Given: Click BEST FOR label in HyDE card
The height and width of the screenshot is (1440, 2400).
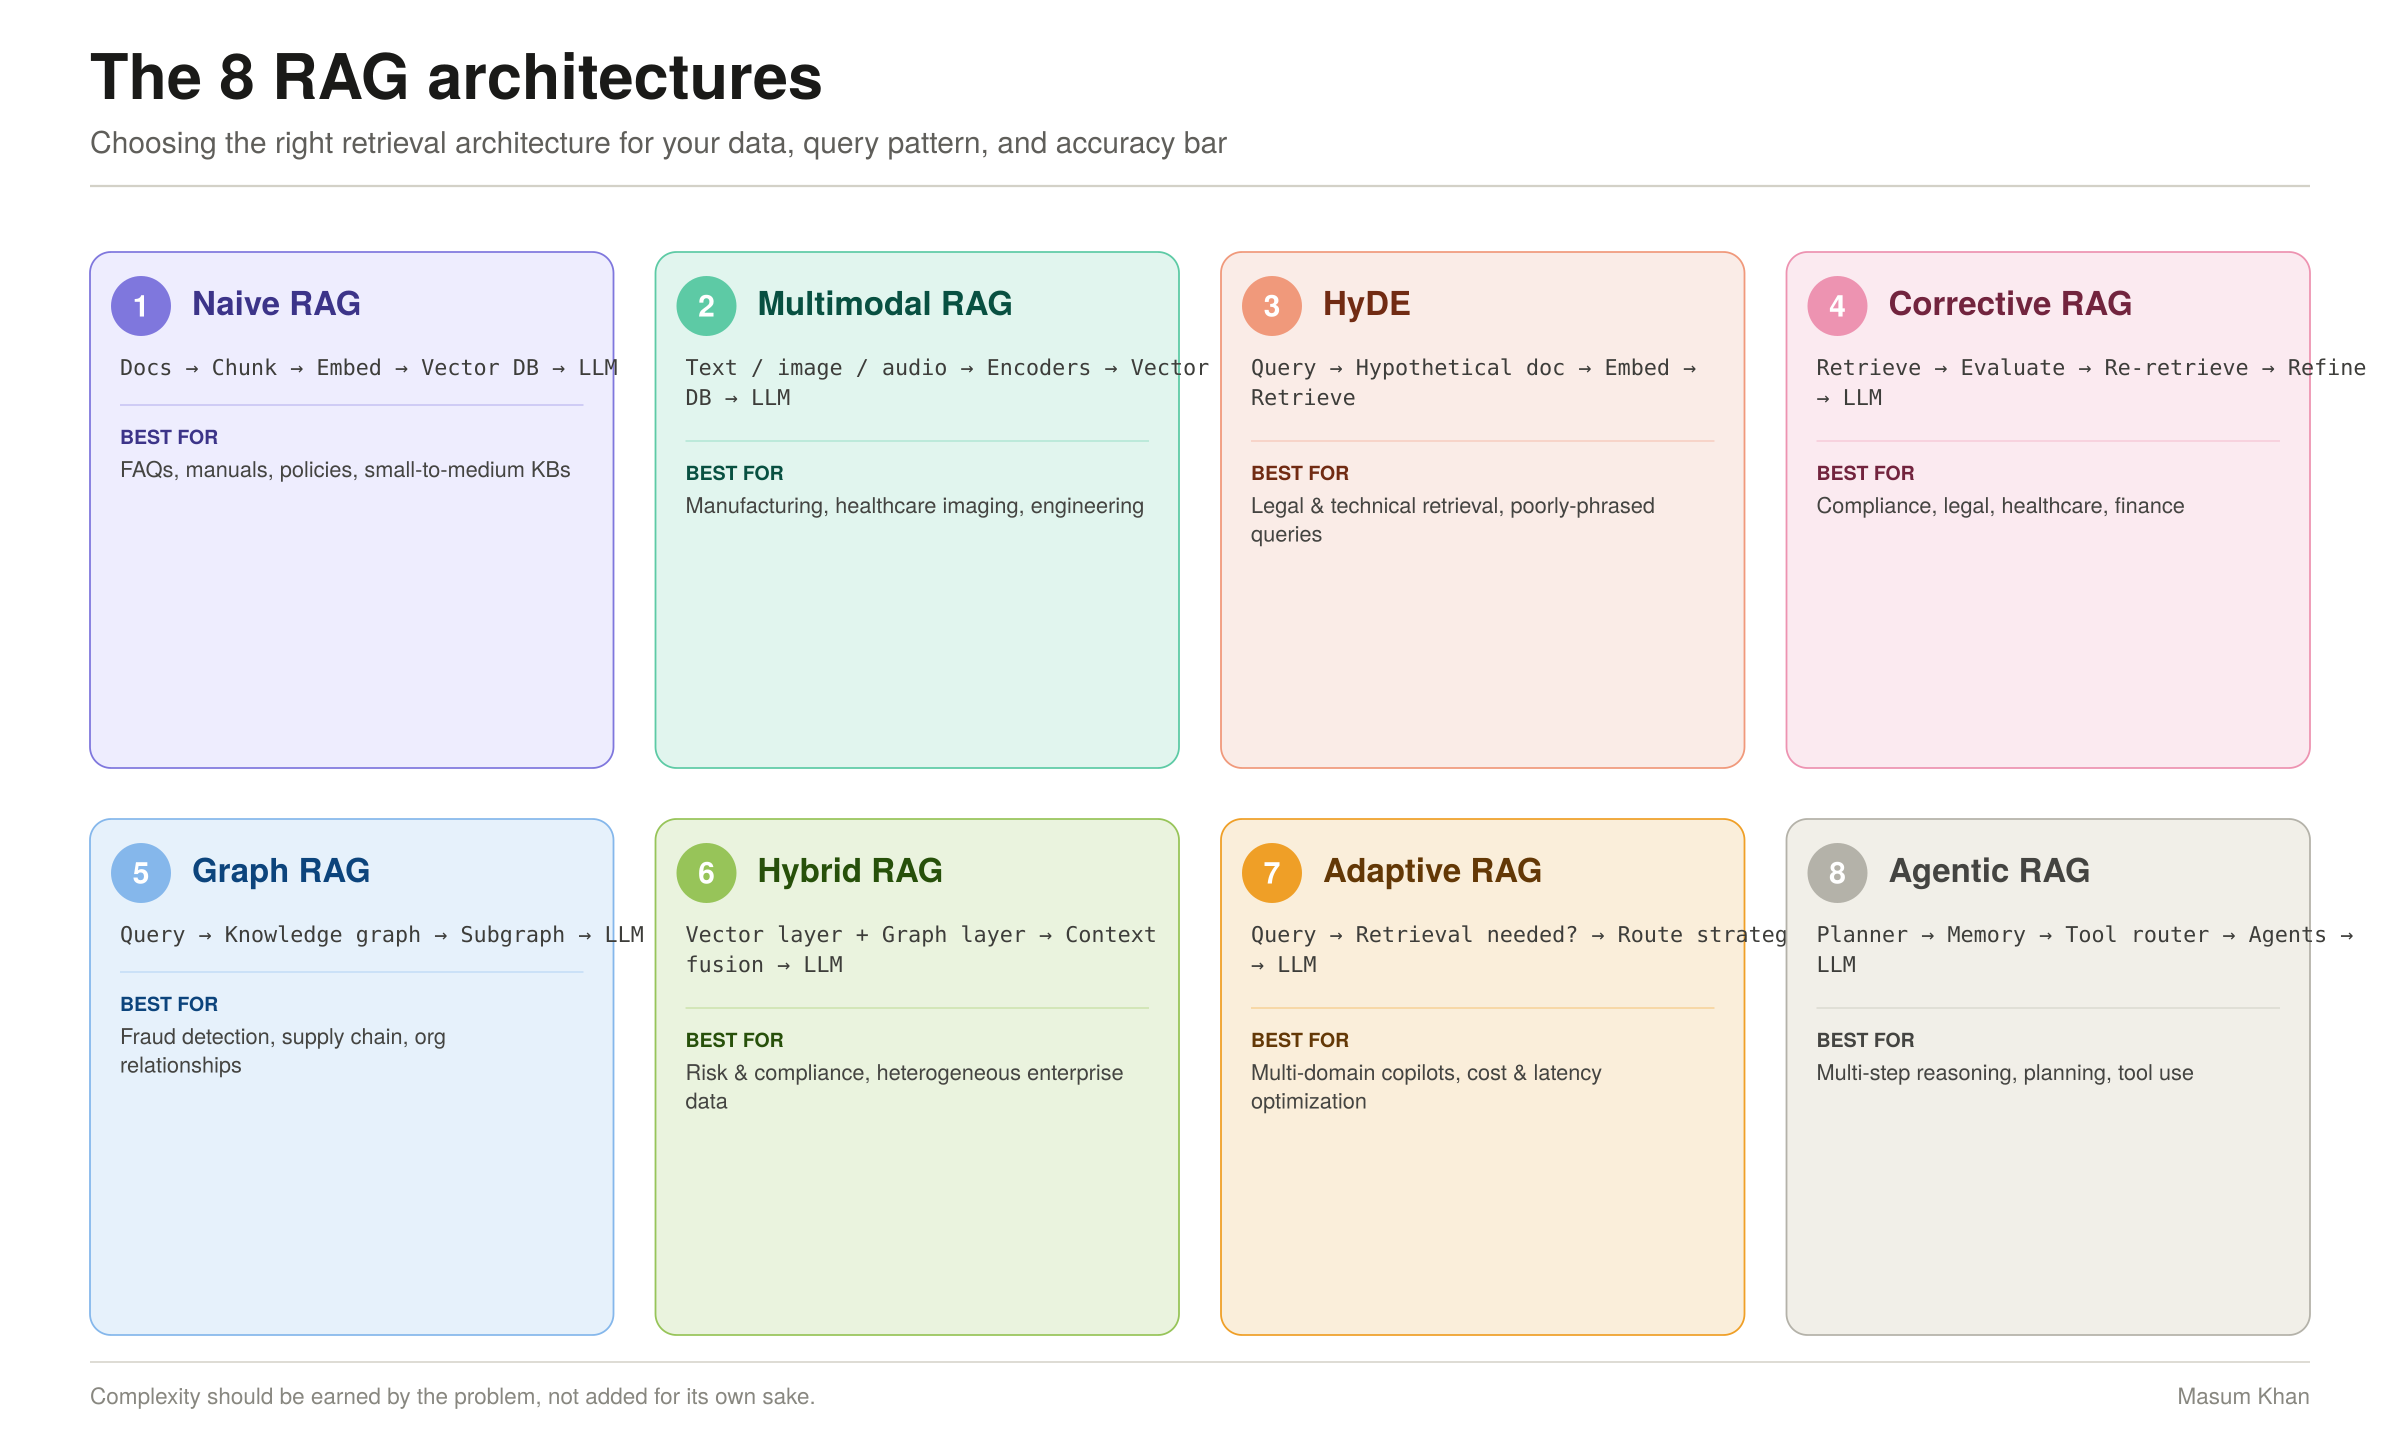Looking at the screenshot, I should tap(1299, 473).
